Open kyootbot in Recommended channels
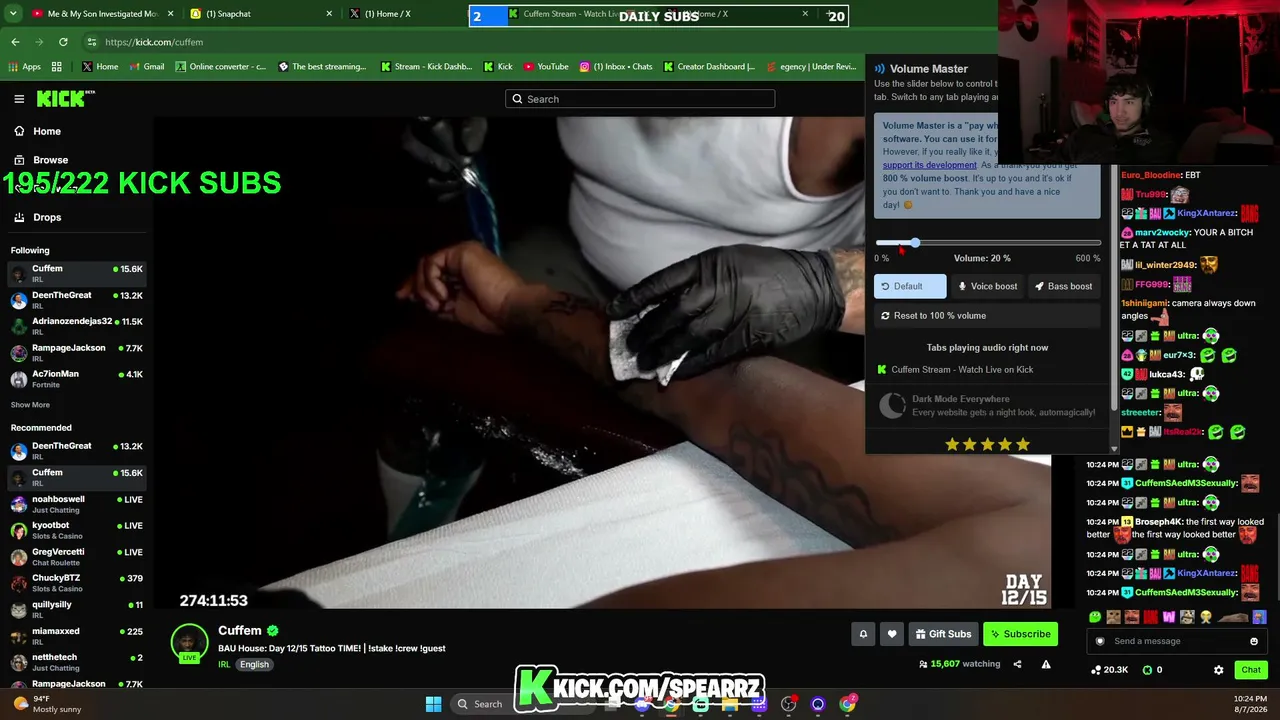The width and height of the screenshot is (1280, 720). (76, 530)
